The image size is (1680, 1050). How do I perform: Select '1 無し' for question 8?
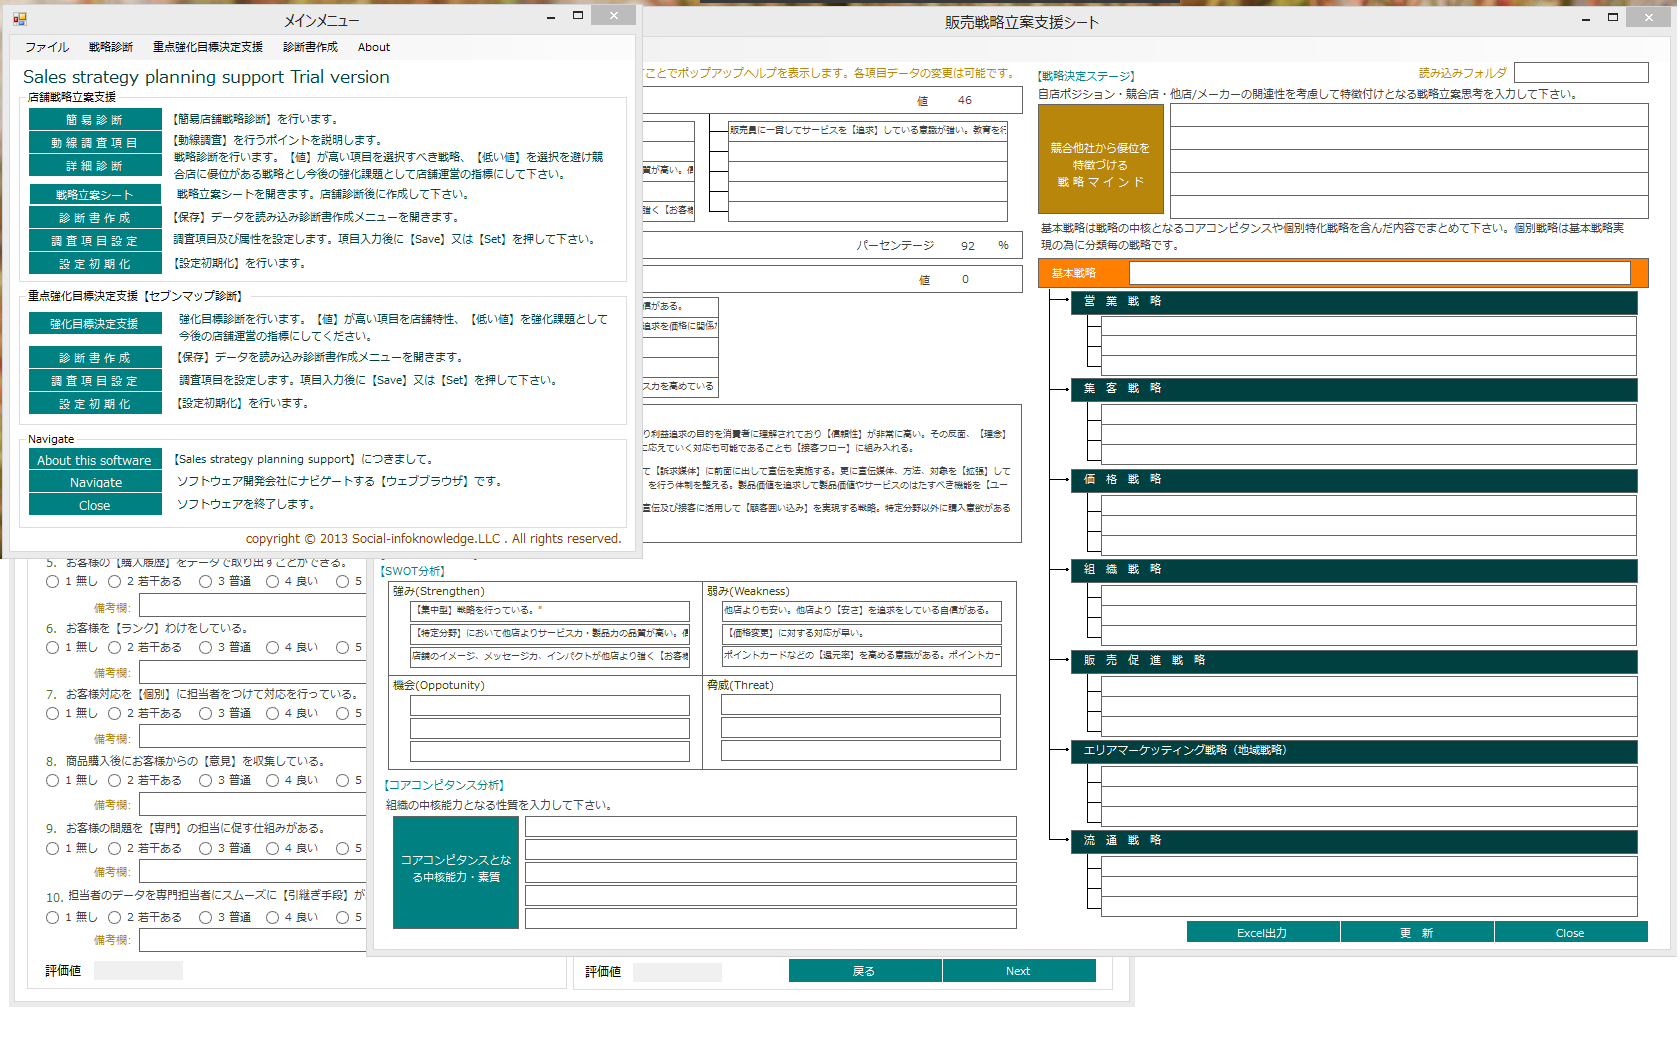(x=53, y=781)
